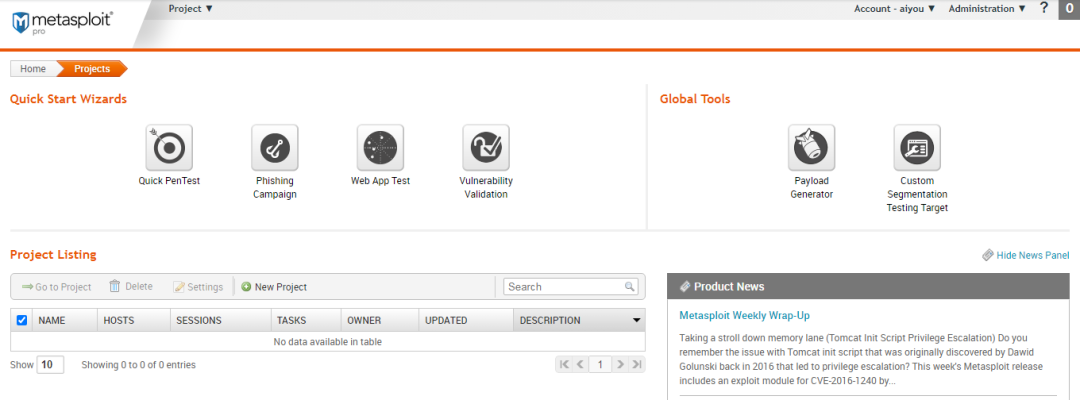
Task: Start the Web App Test wizard icon
Action: (x=380, y=147)
